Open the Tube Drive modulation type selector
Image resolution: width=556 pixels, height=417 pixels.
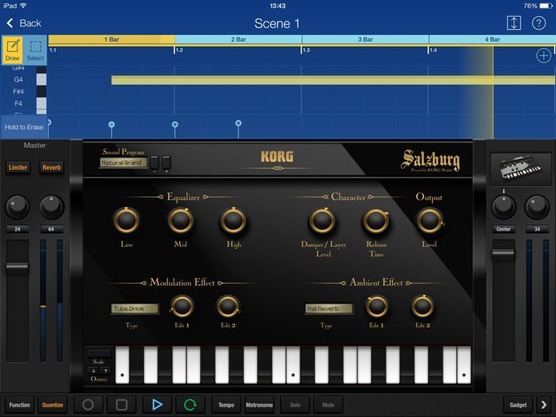pyautogui.click(x=135, y=308)
